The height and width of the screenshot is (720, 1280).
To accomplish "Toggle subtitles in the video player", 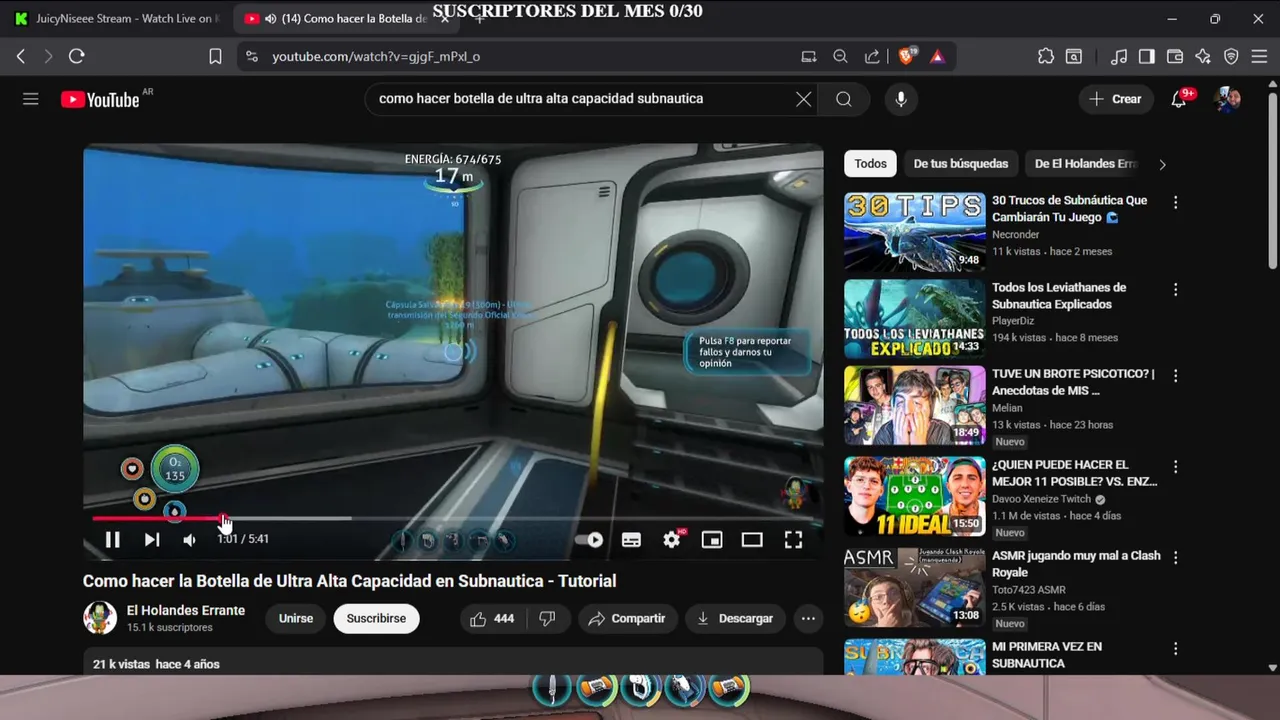I will 631,540.
